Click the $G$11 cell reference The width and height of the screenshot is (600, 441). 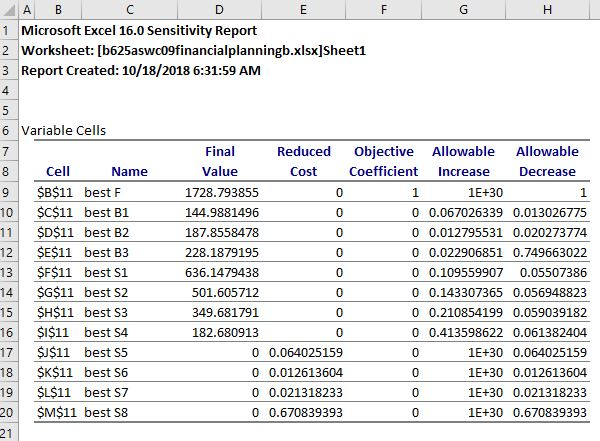point(55,293)
